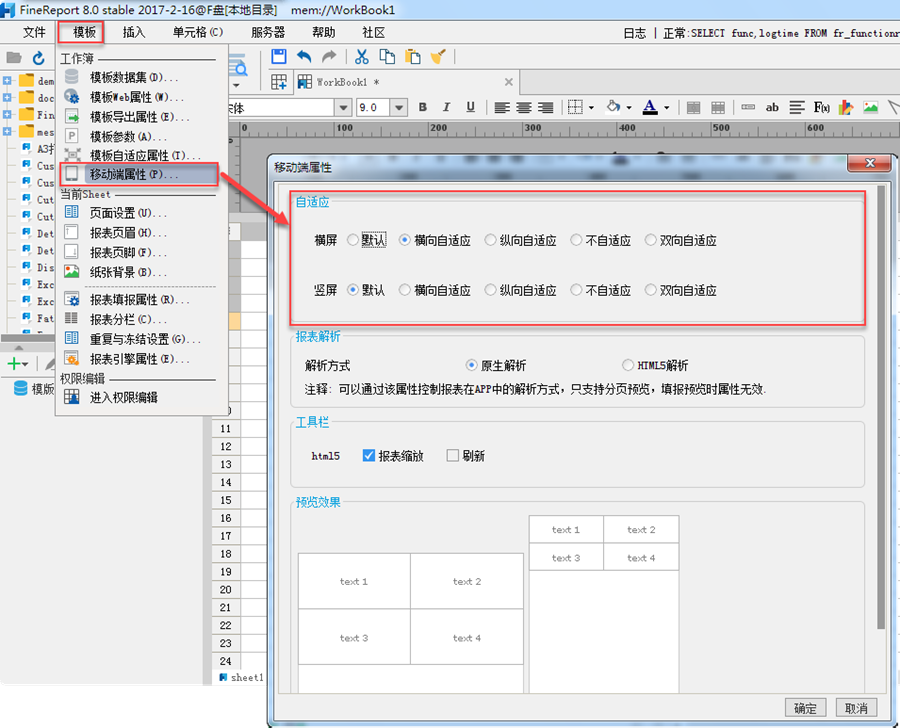This screenshot has width=900, height=728.
Task: Click the 确定 button
Action: [805, 707]
